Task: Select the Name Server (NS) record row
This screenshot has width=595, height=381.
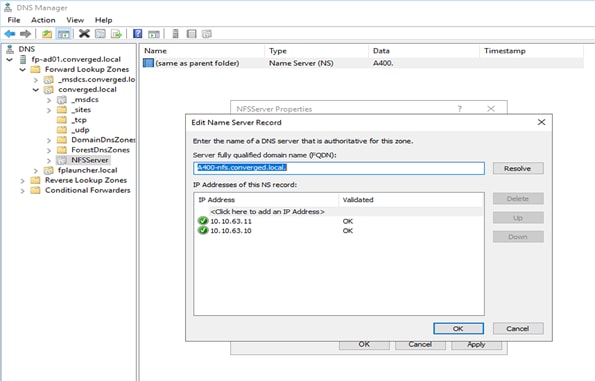Action: coord(362,63)
